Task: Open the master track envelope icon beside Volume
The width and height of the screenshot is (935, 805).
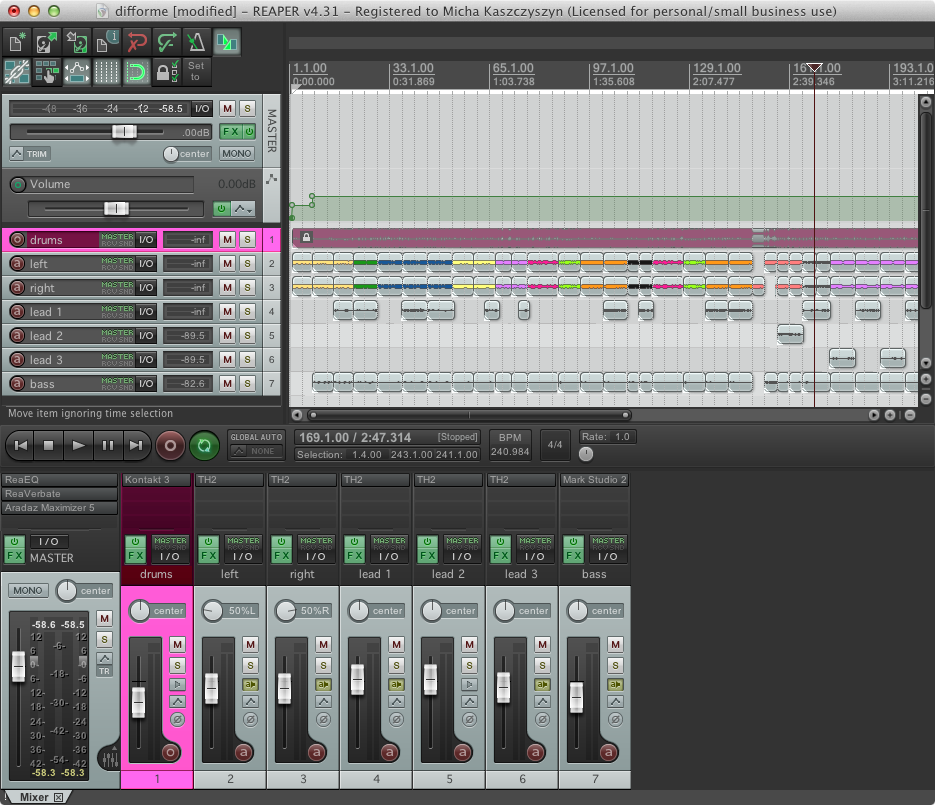Action: click(x=271, y=179)
